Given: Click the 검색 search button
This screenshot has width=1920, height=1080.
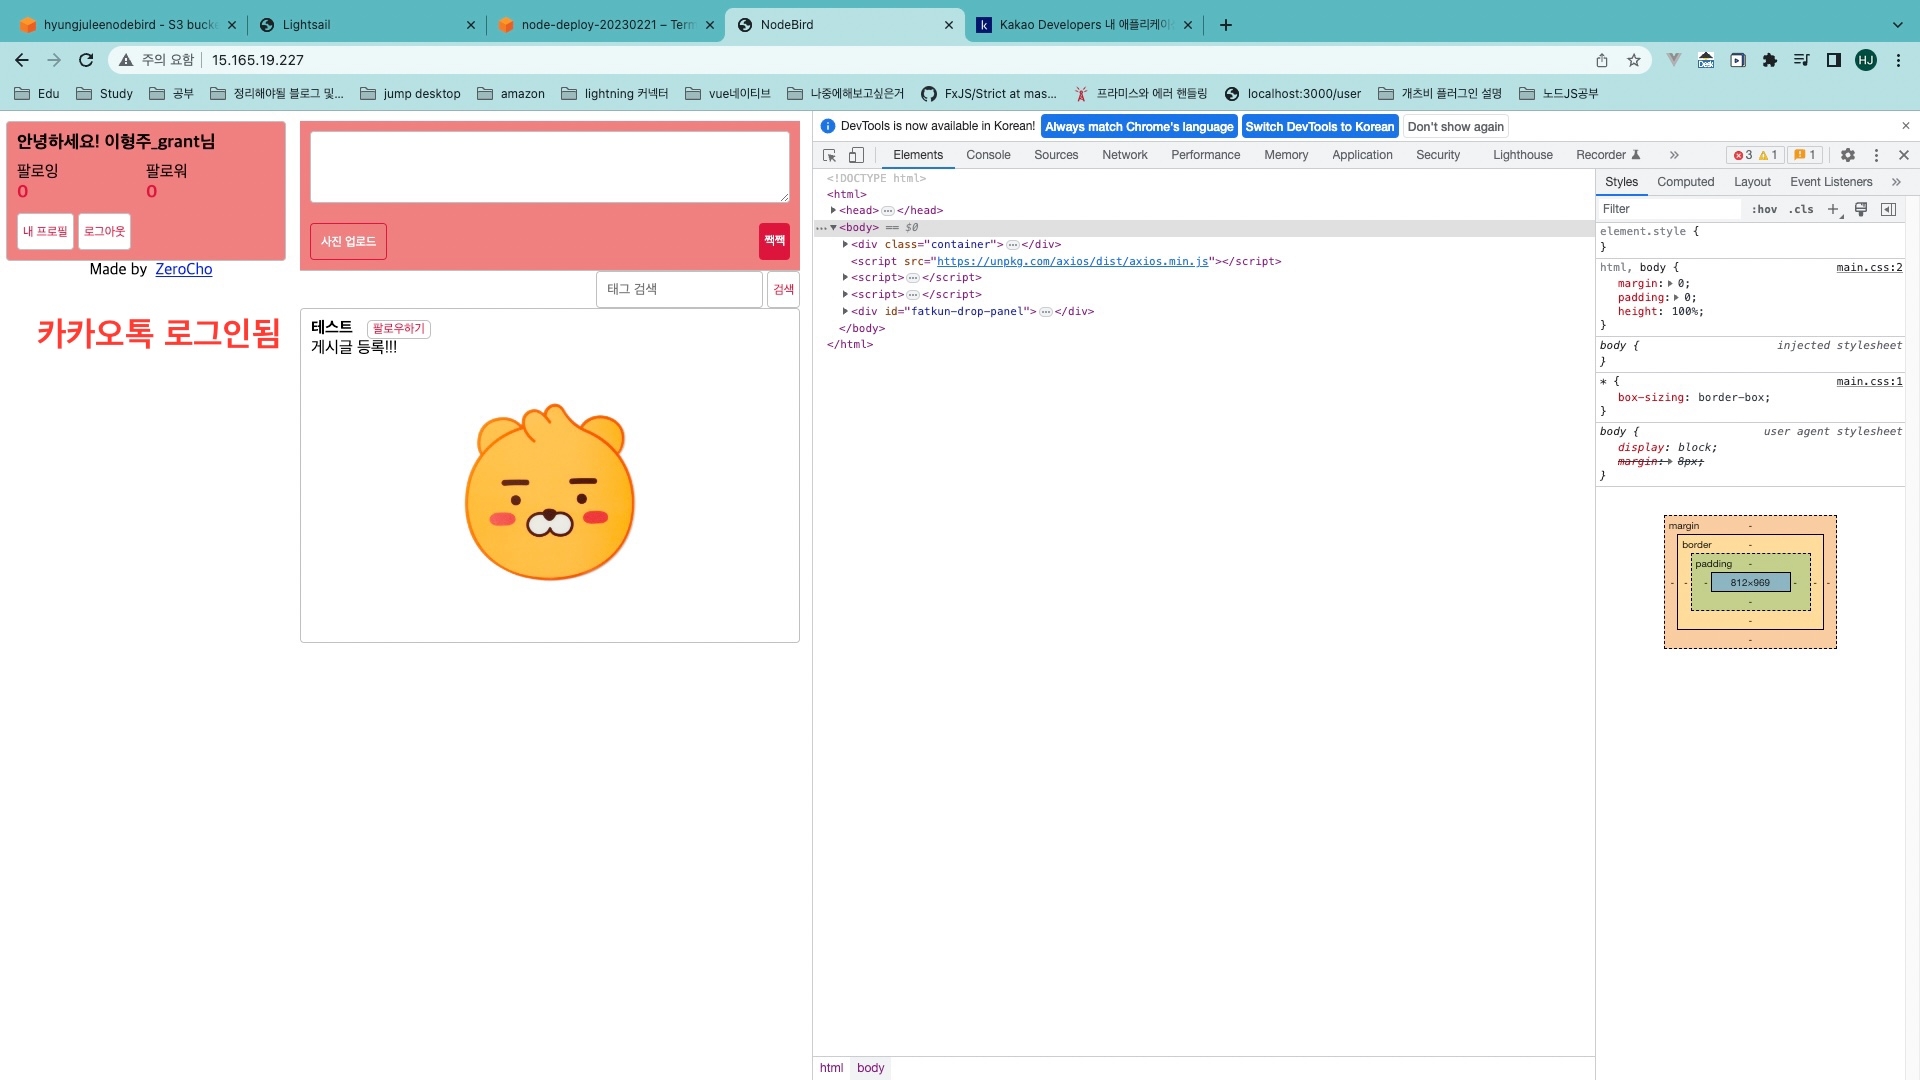Looking at the screenshot, I should (x=783, y=289).
